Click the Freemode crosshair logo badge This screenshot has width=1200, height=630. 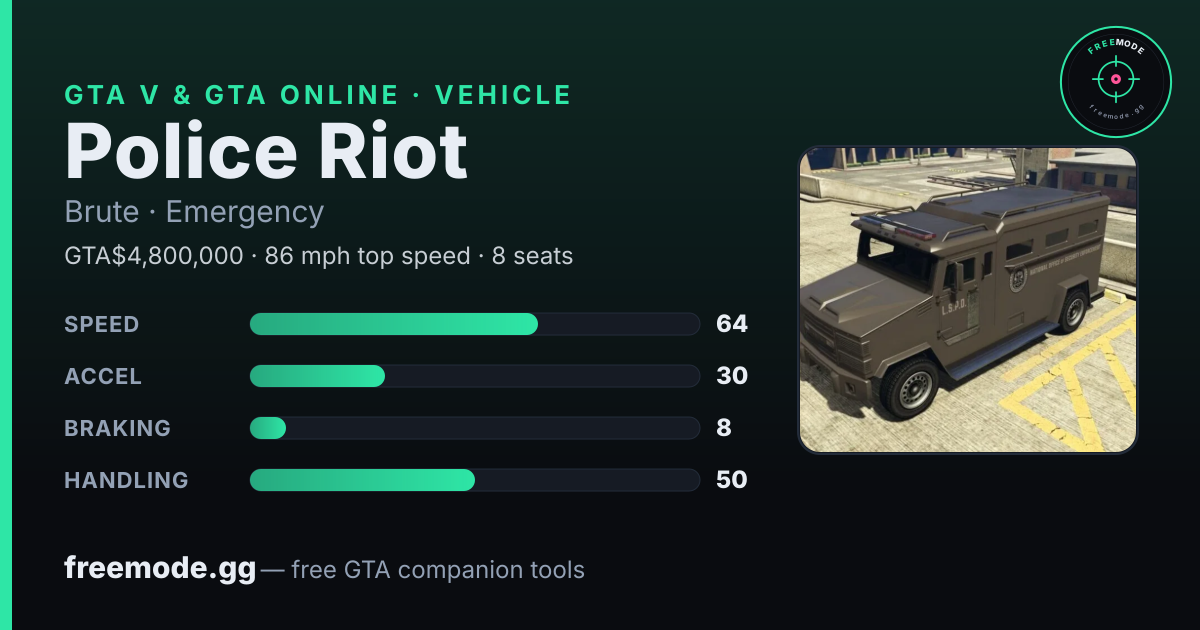1115,82
